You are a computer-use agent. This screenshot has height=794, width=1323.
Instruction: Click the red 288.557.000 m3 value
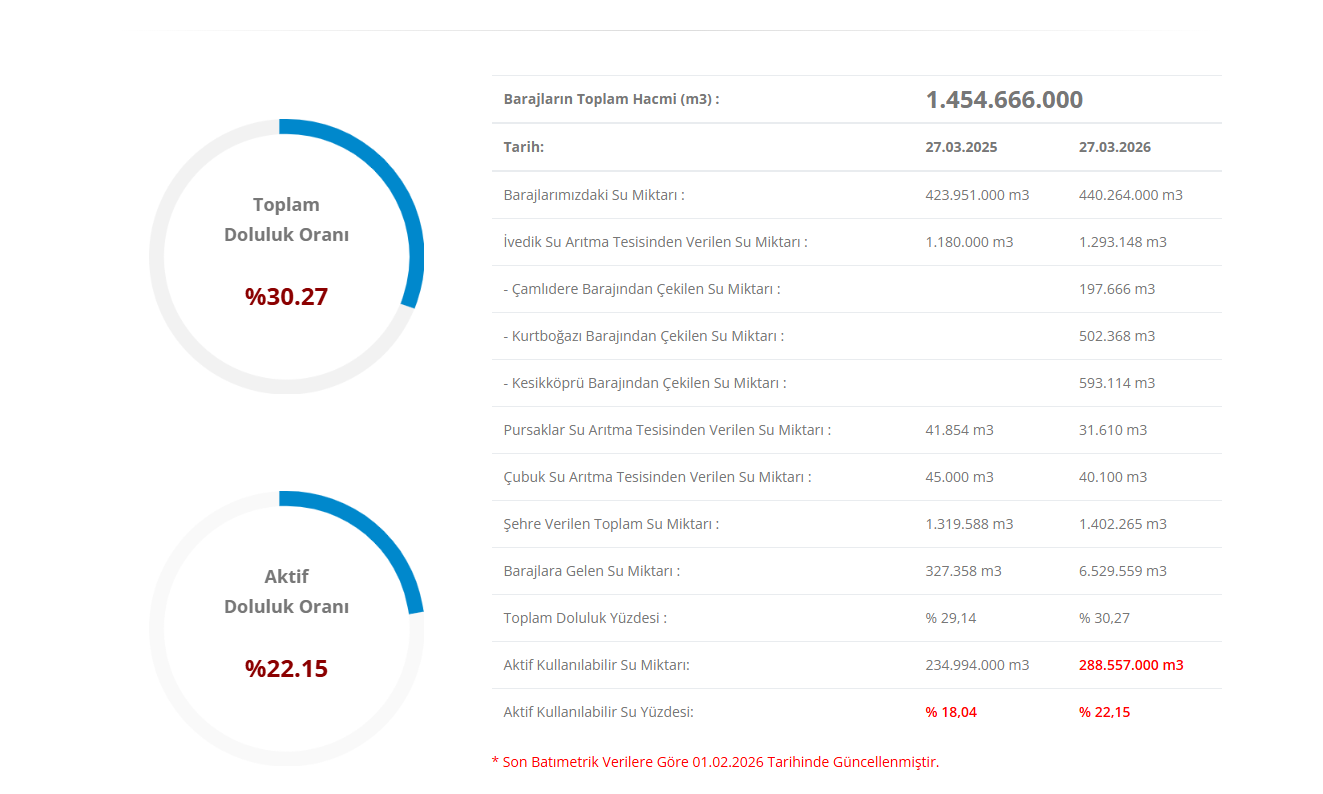point(1130,665)
